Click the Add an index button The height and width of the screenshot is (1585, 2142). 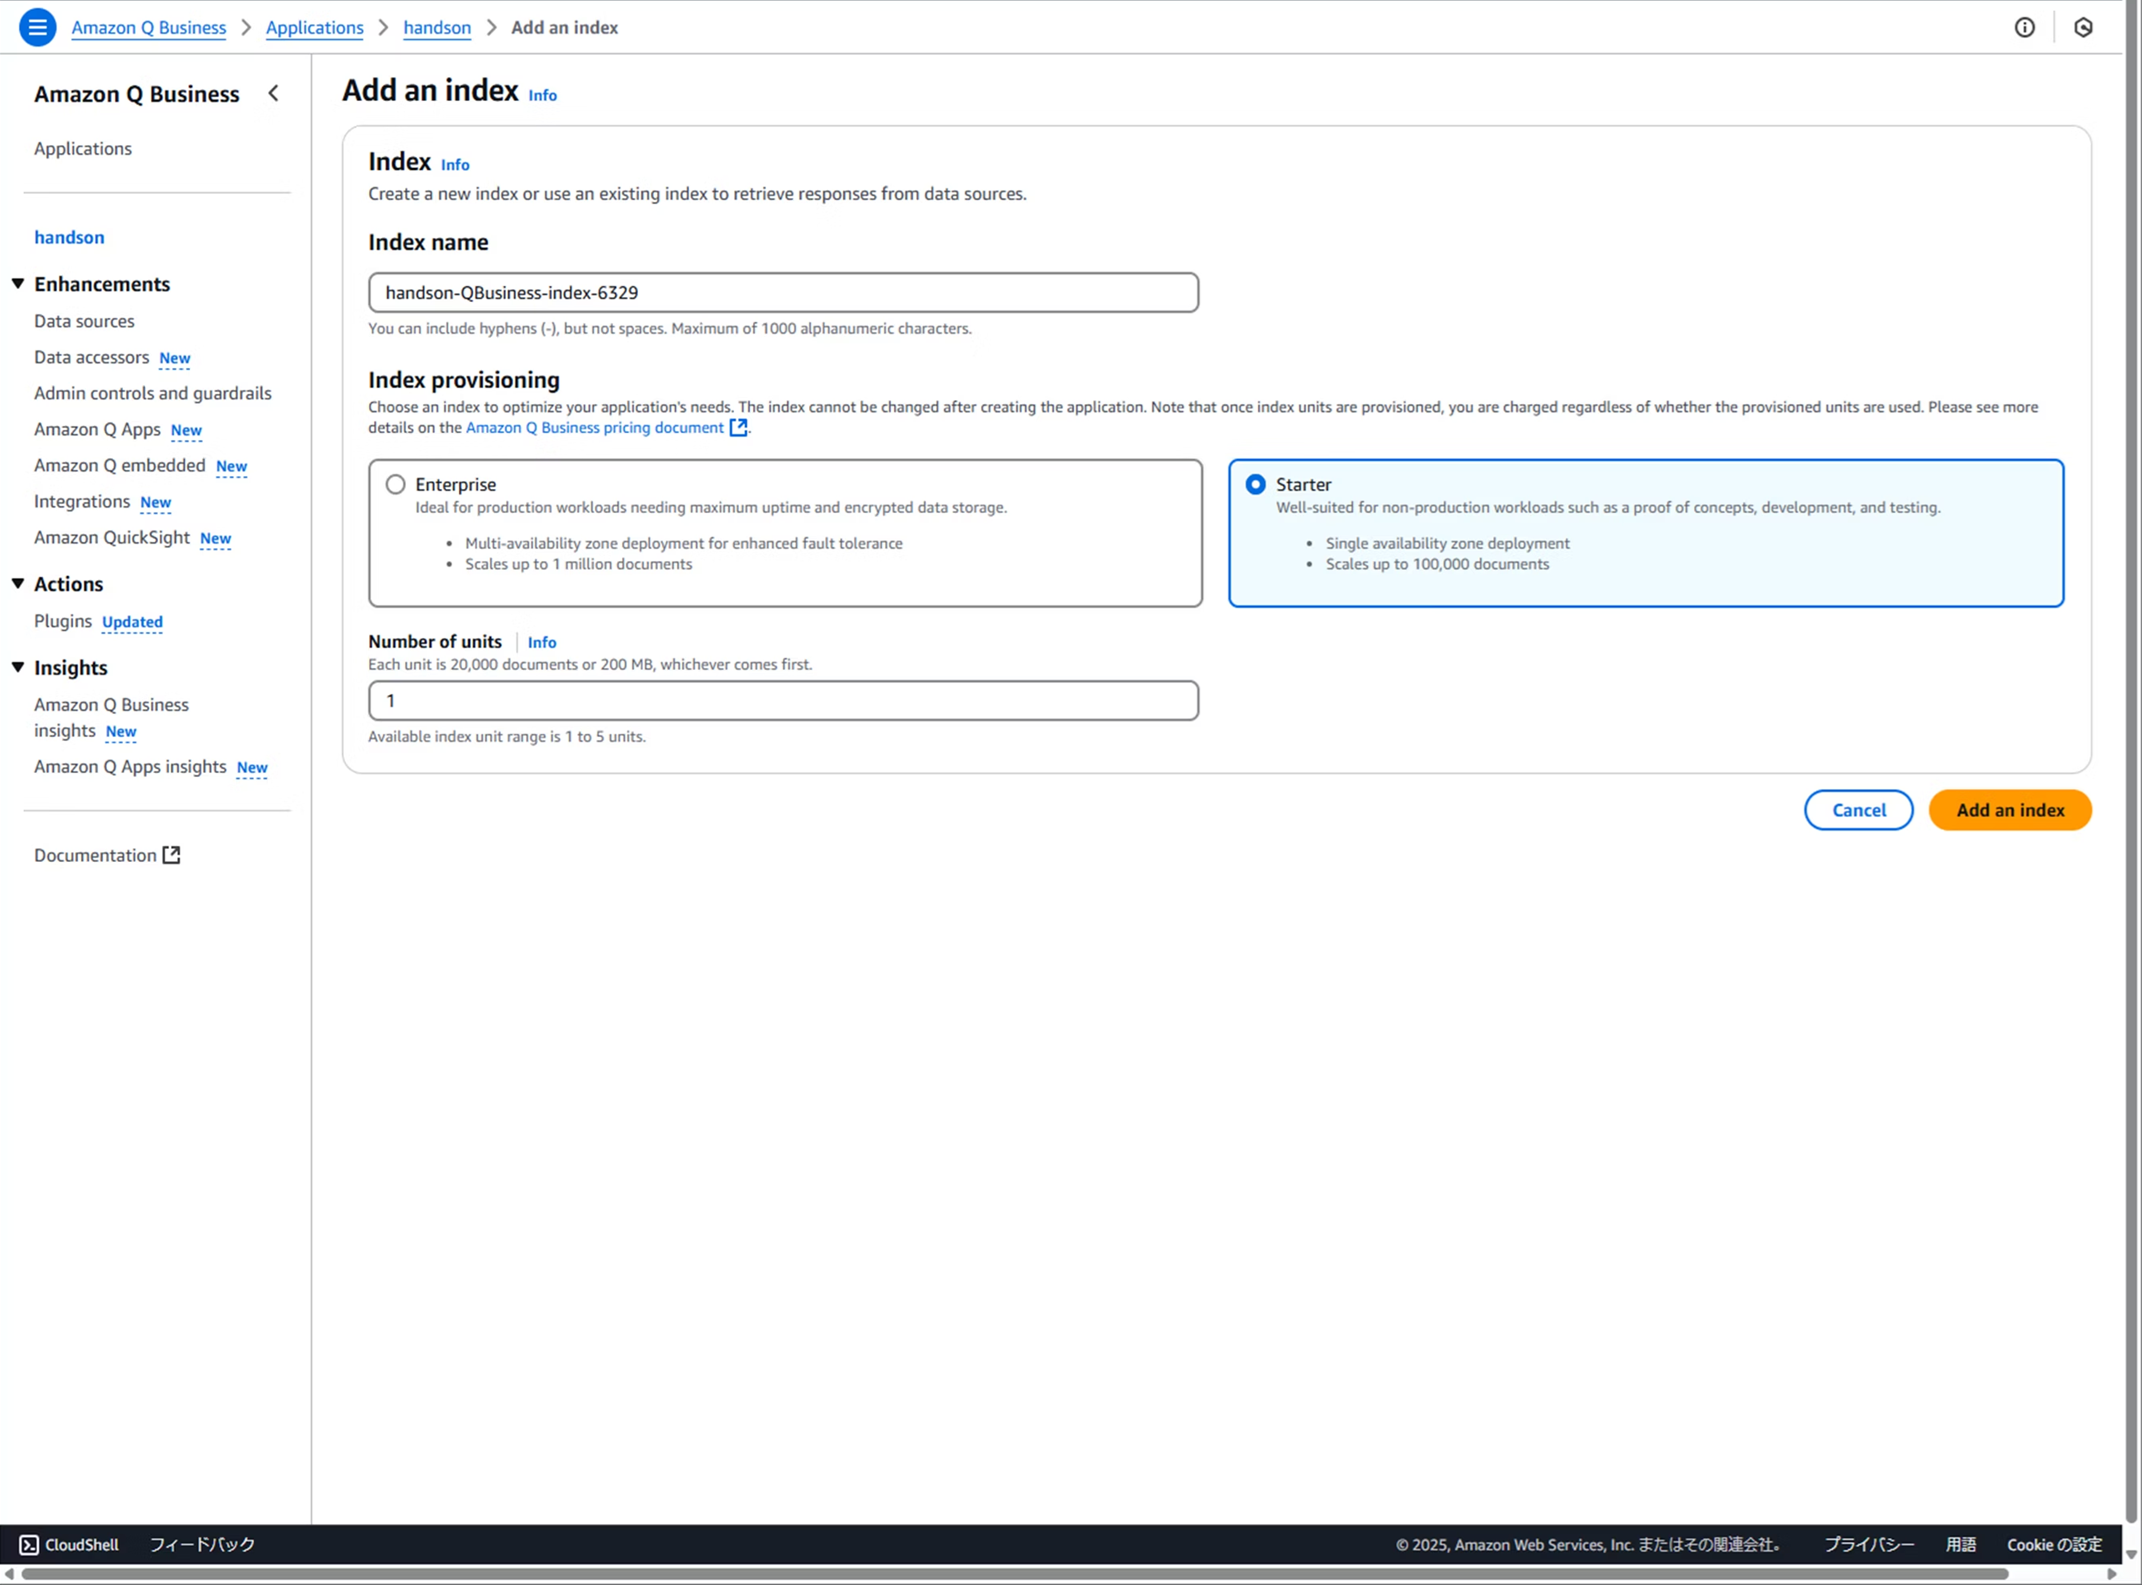2009,810
